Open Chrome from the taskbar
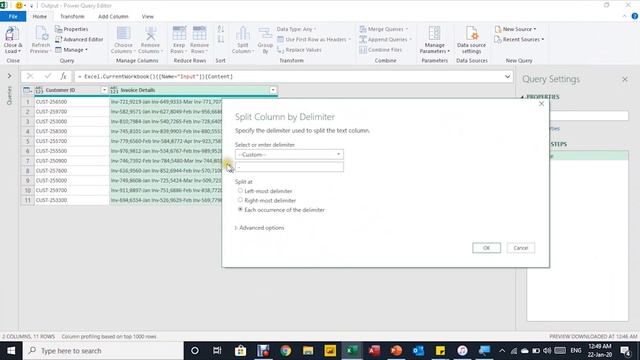640x360 pixels. tap(285, 351)
